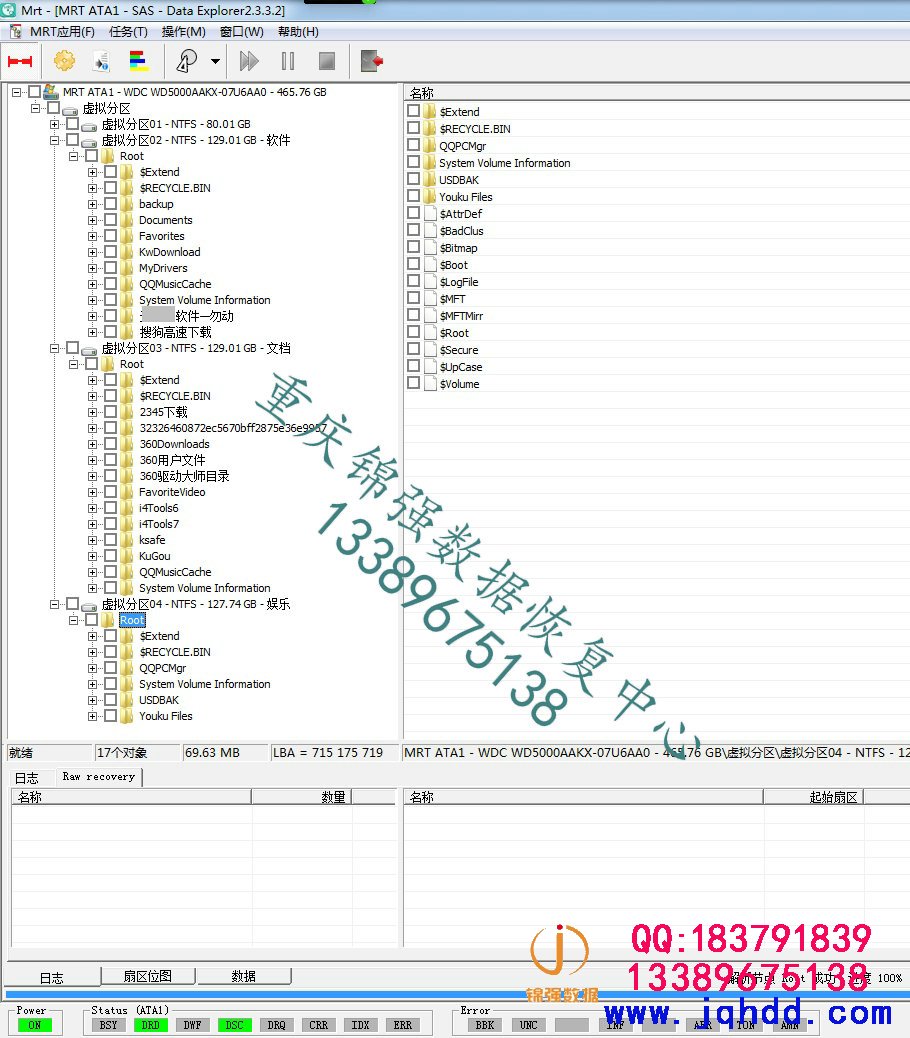Collapse the MRT ATA1 root drive node
Viewport: 910px width, 1038px height.
[17, 92]
